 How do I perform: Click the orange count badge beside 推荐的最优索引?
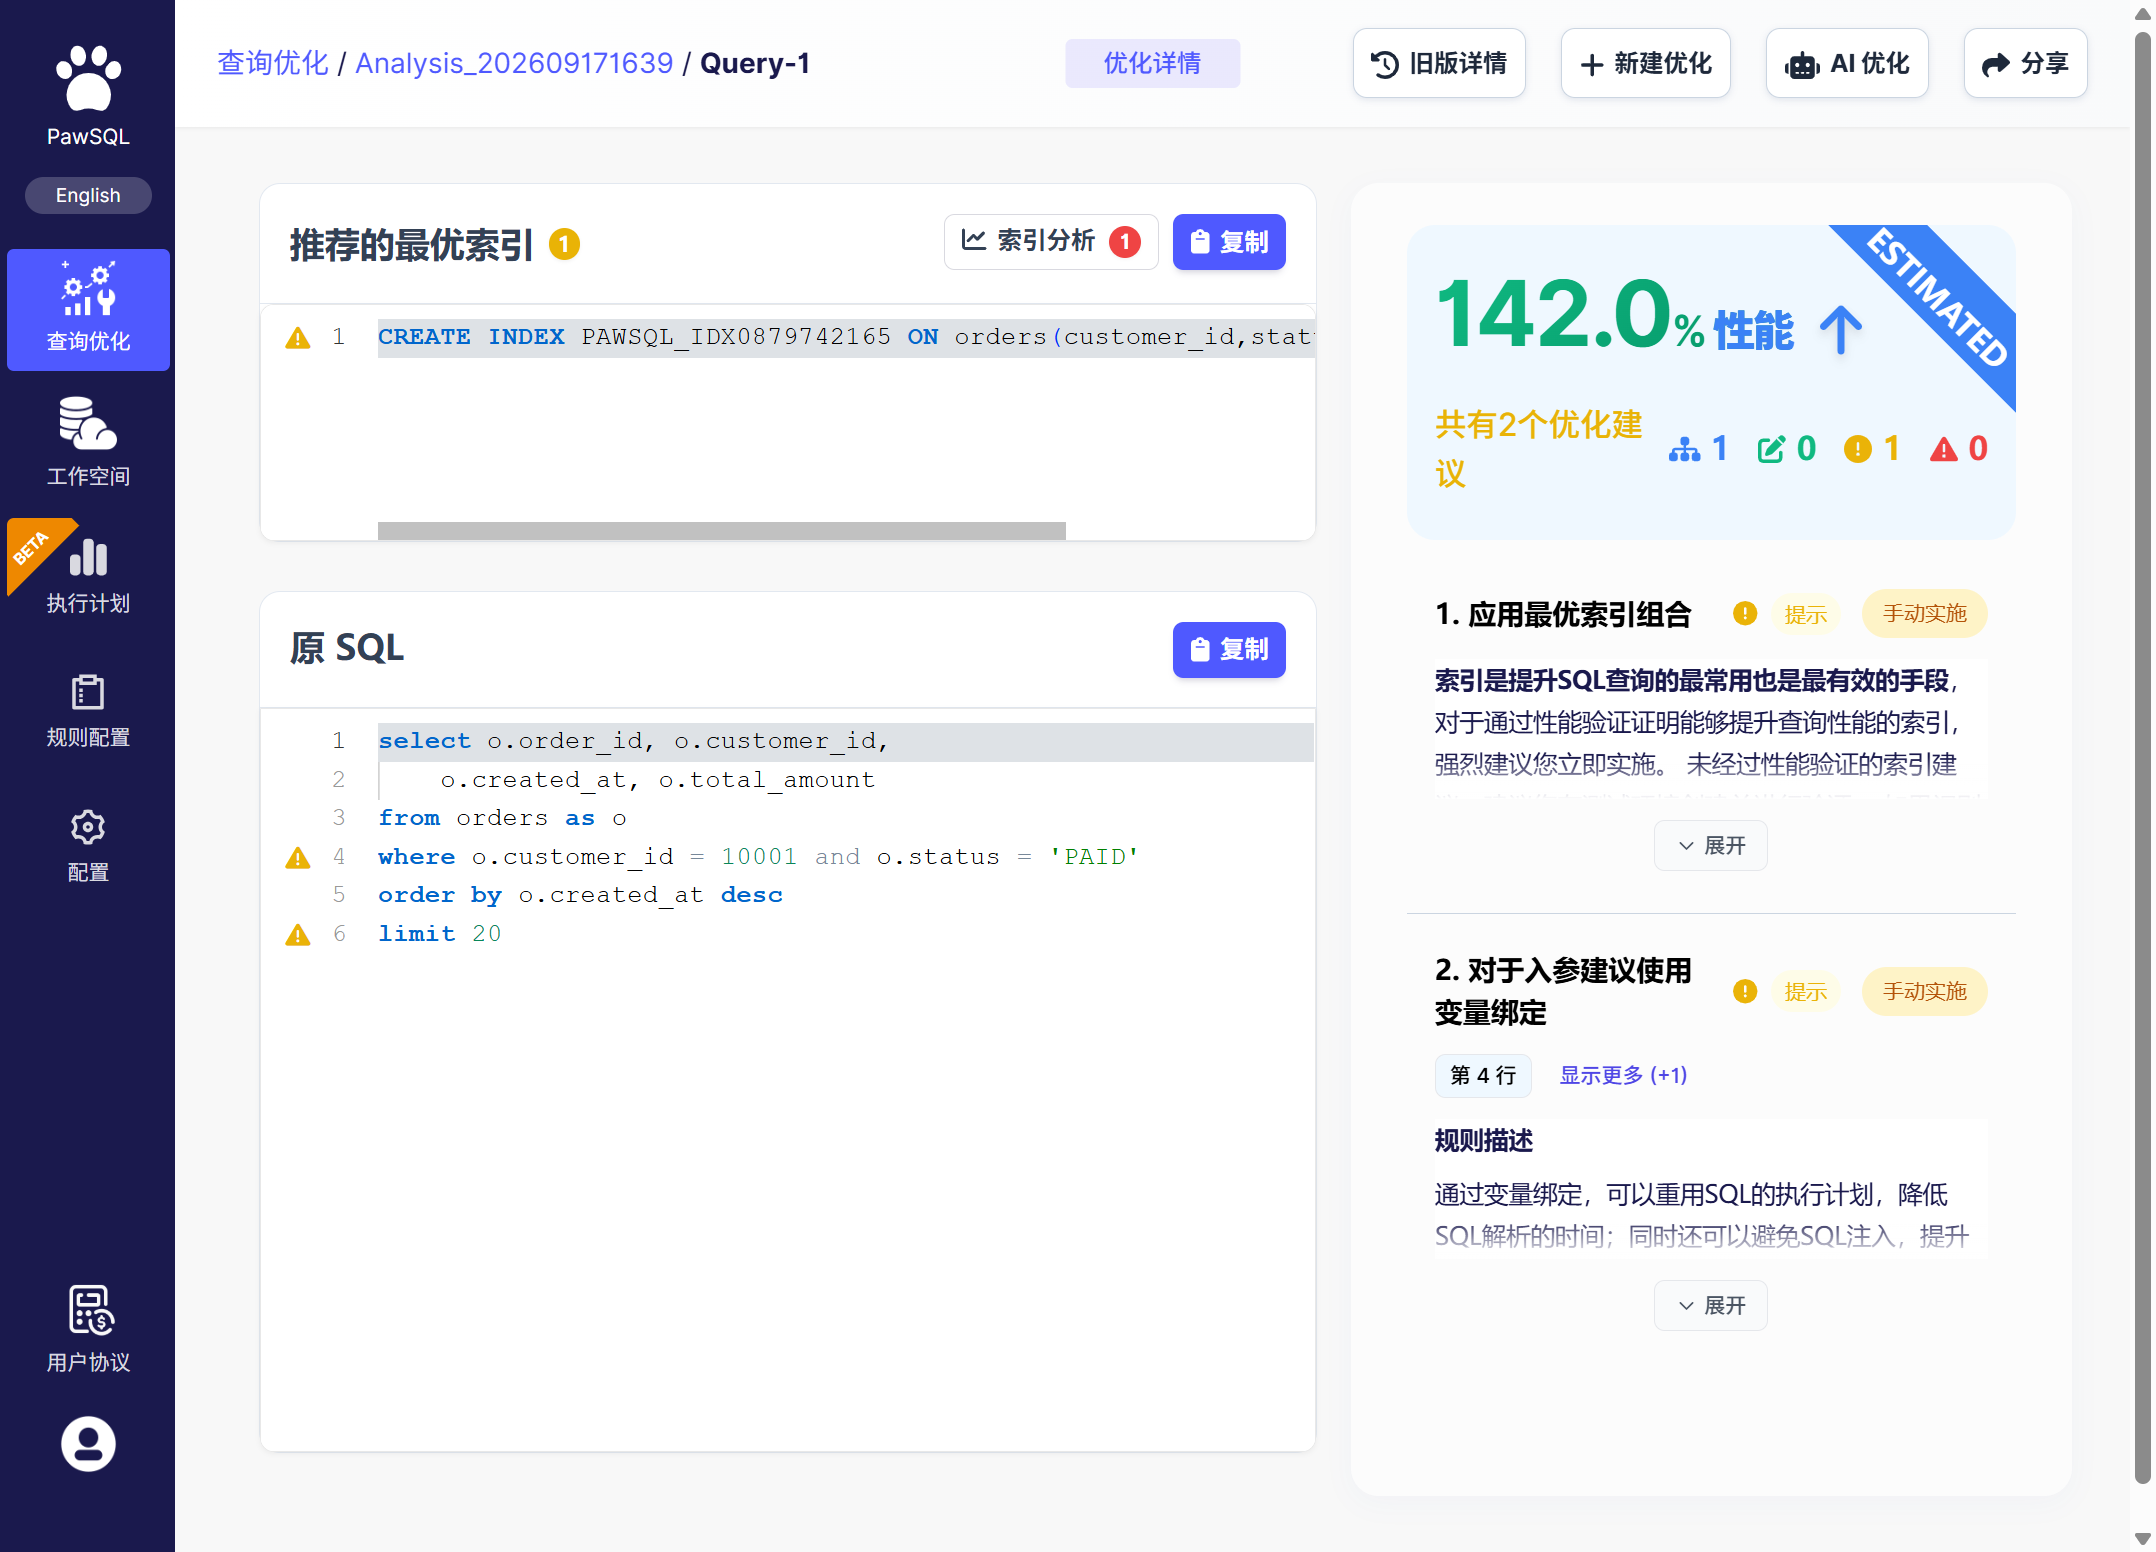click(564, 244)
